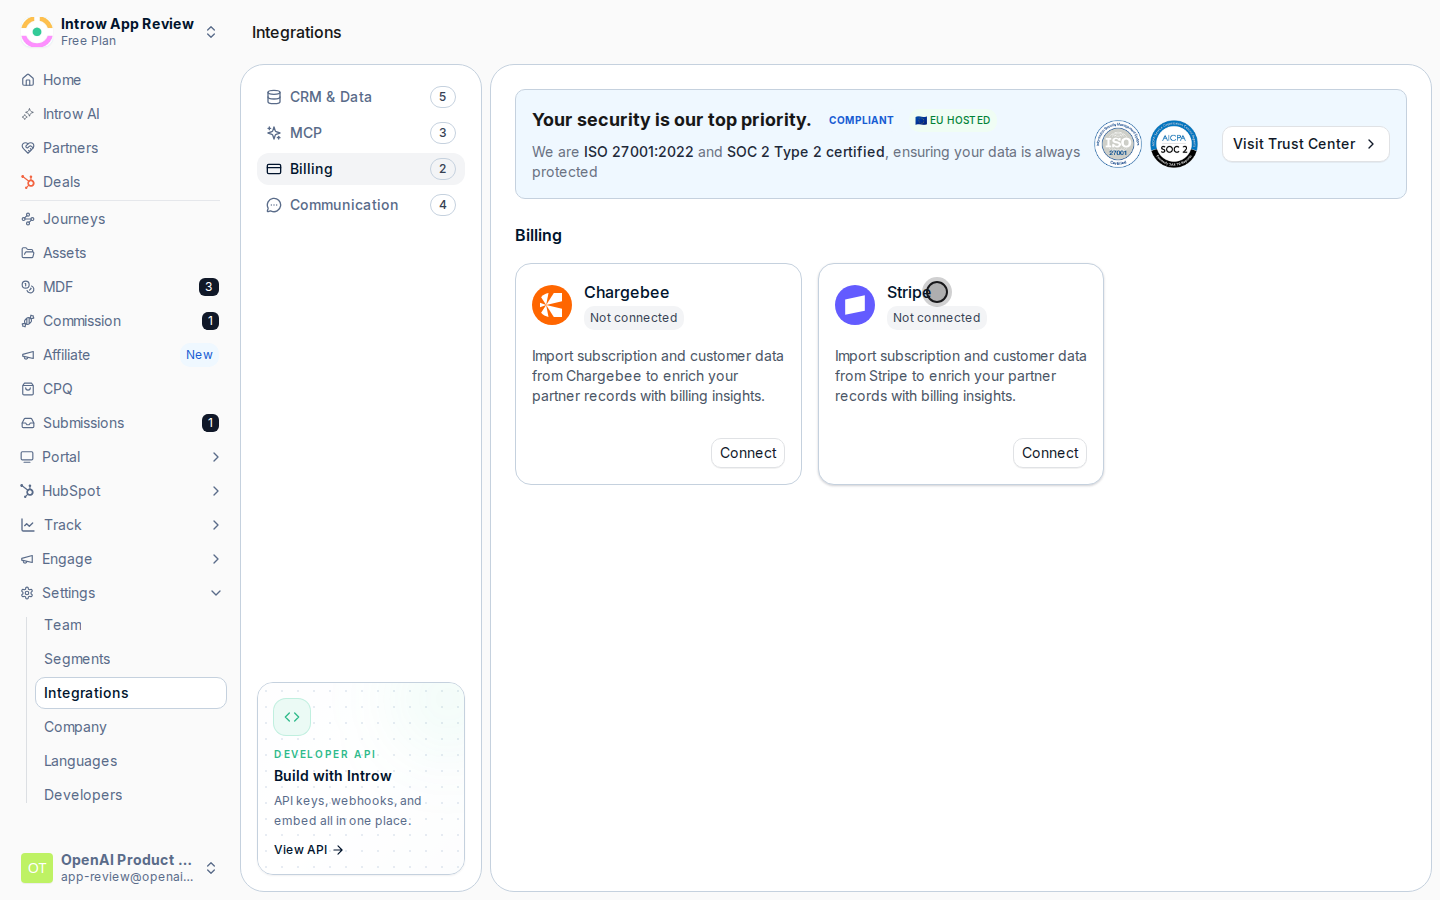Expand the Portal submenu chevron
Image resolution: width=1440 pixels, height=900 pixels.
pyautogui.click(x=216, y=457)
